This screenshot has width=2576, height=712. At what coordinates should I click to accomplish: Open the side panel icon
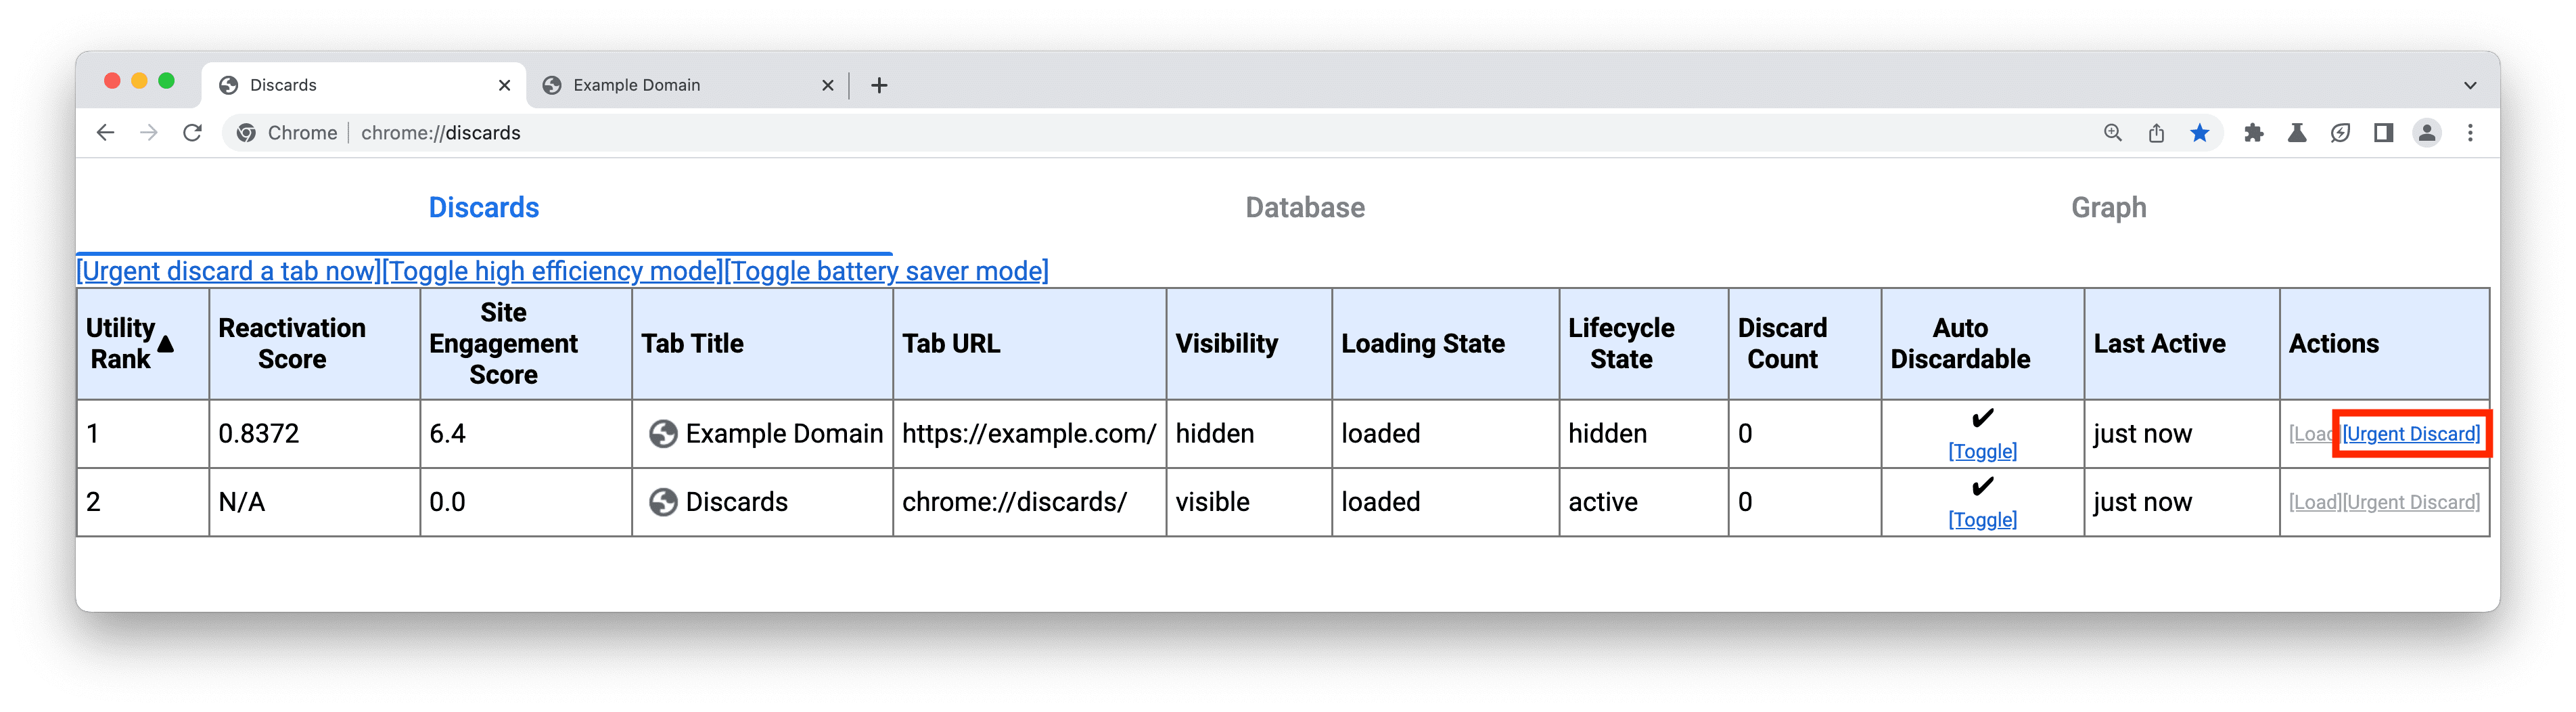[x=2384, y=132]
